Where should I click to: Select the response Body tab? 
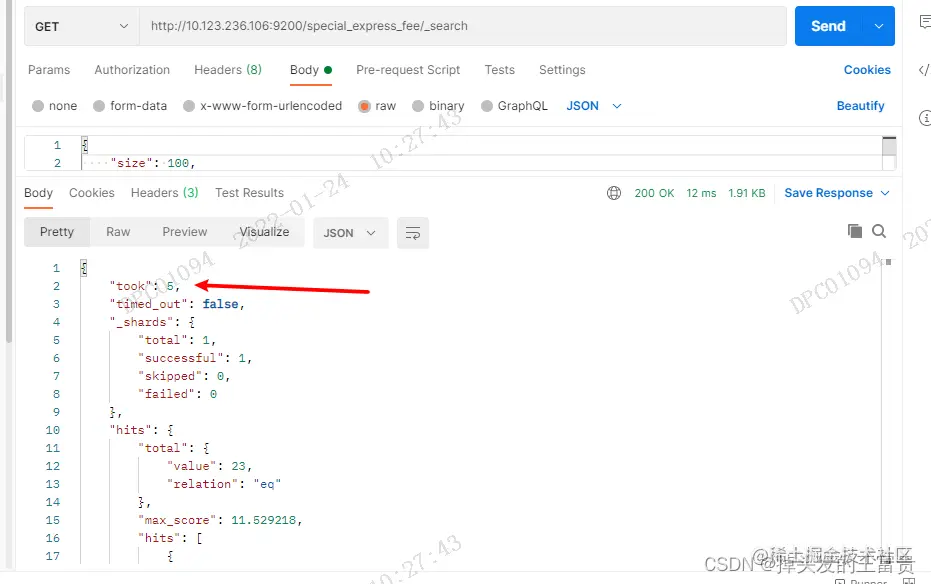point(39,193)
